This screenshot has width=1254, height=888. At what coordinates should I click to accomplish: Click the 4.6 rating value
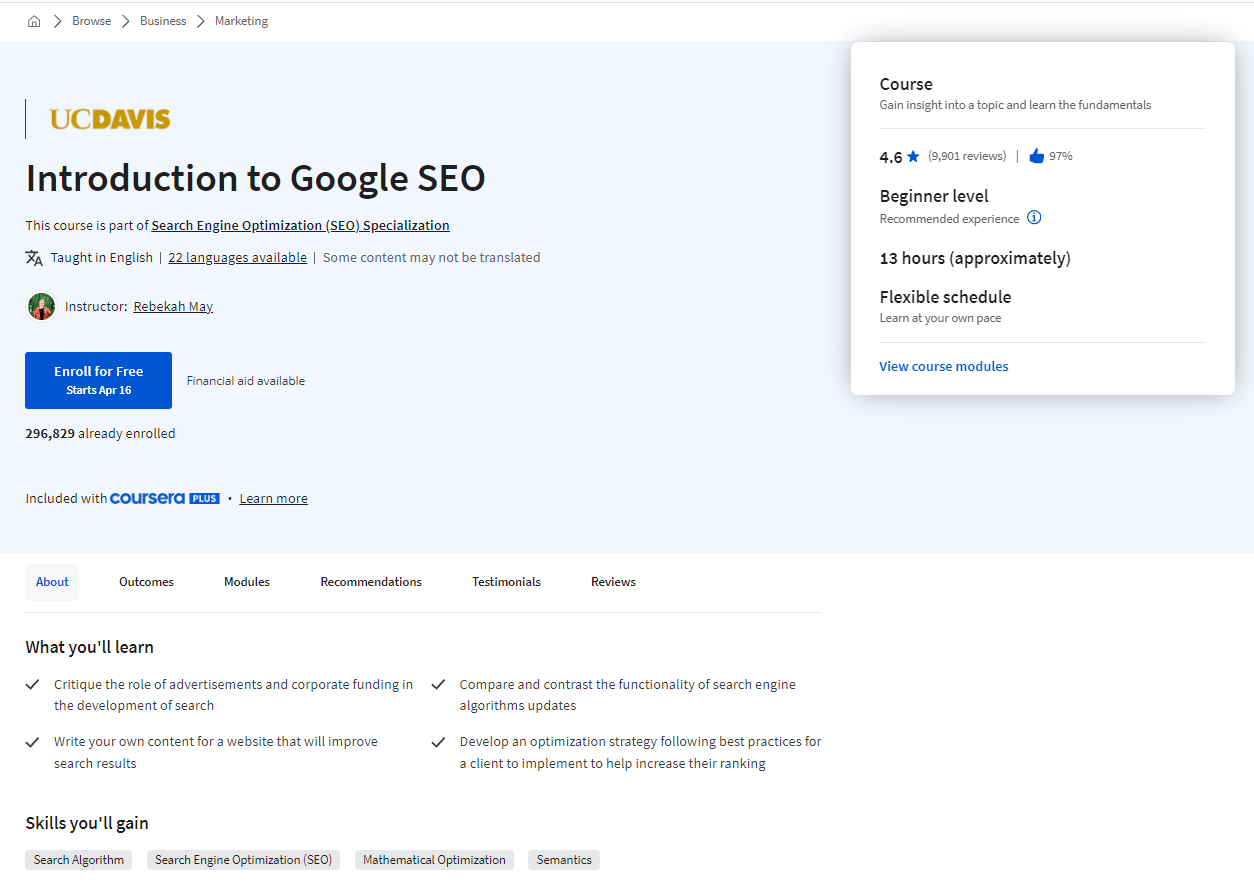pos(891,157)
